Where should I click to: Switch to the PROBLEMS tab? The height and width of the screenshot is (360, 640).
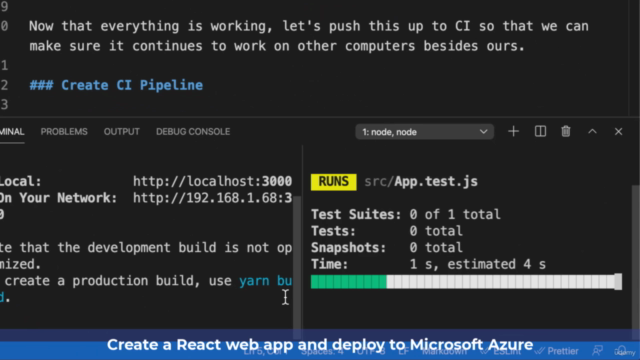(64, 132)
